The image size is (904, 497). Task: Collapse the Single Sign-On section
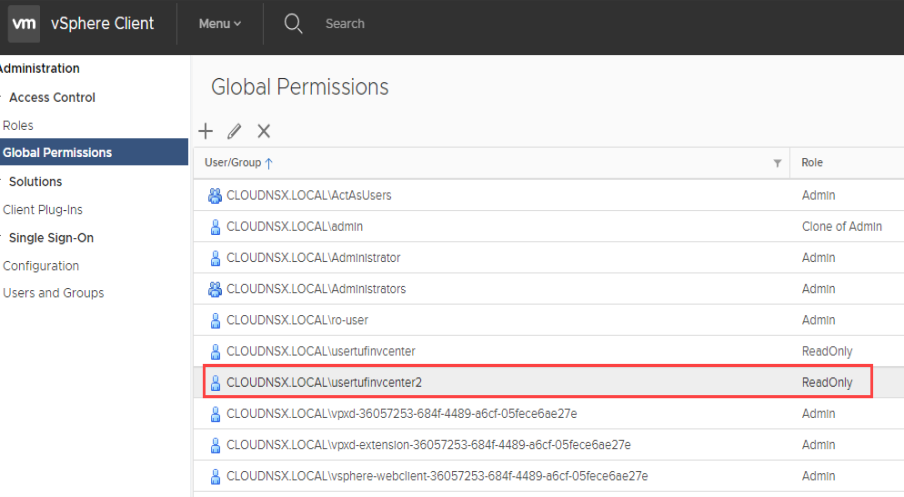click(3, 238)
